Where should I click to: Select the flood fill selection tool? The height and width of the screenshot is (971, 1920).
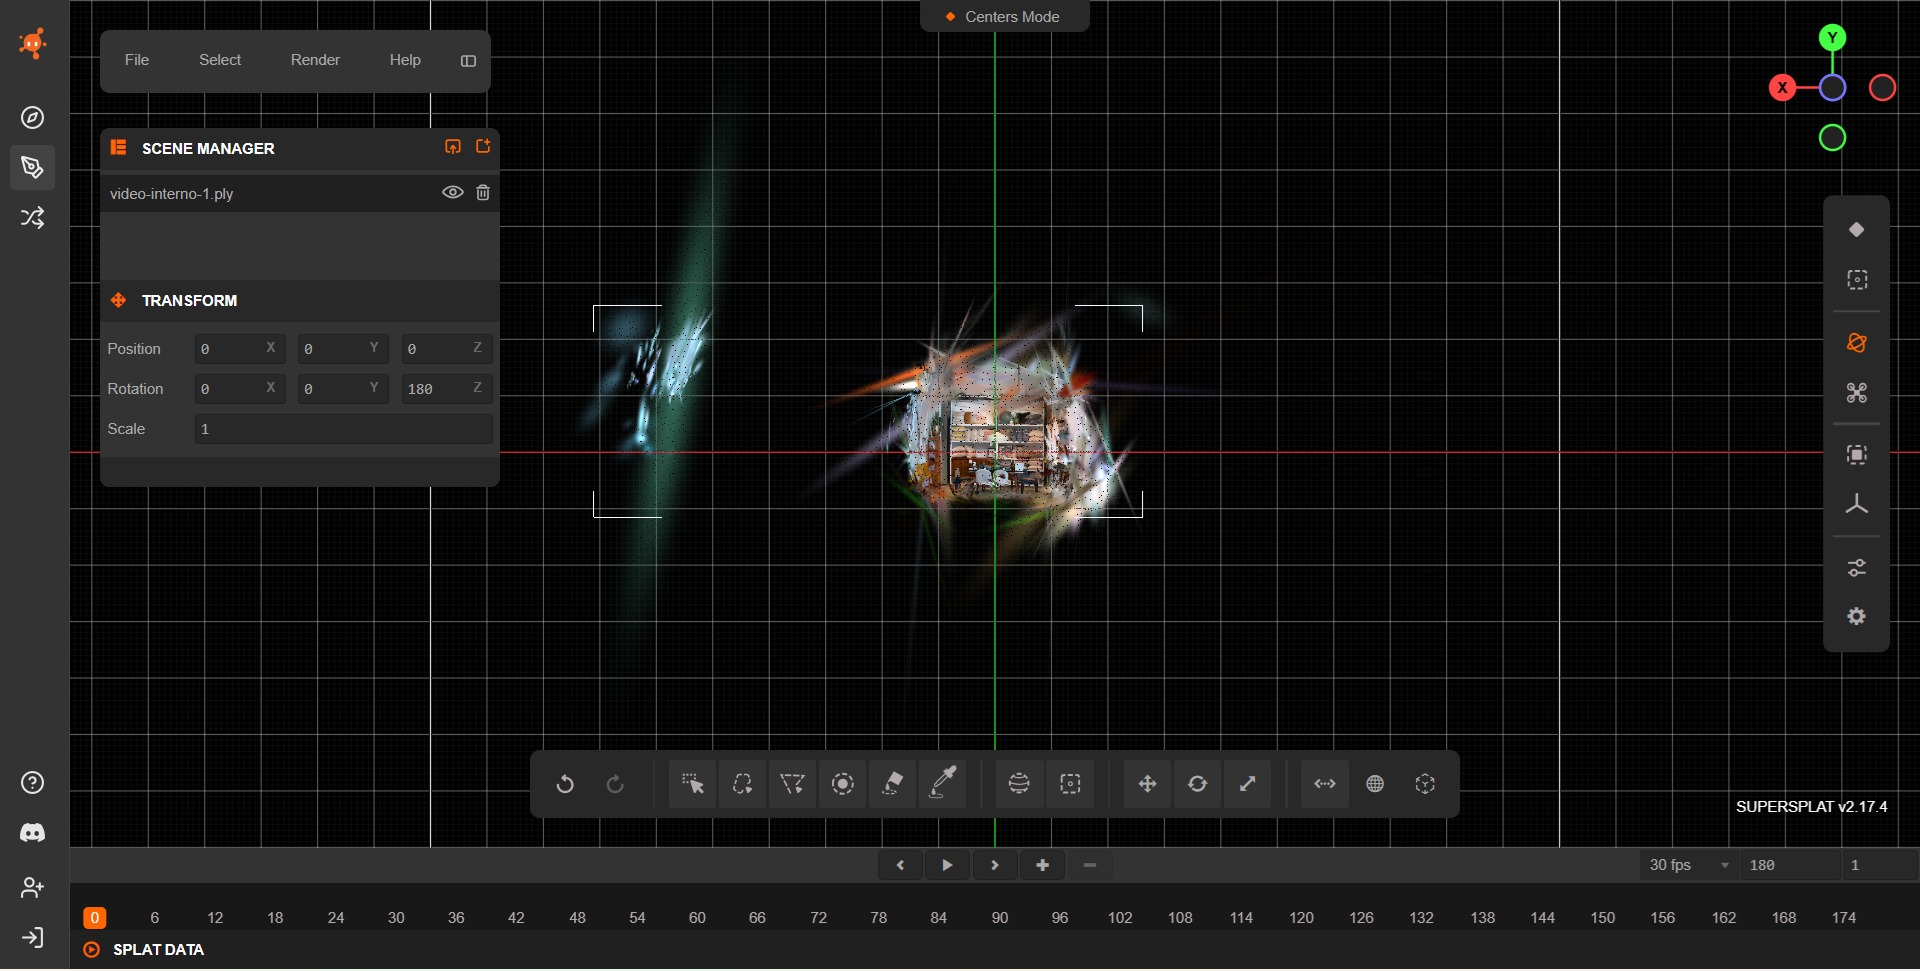pyautogui.click(x=893, y=785)
